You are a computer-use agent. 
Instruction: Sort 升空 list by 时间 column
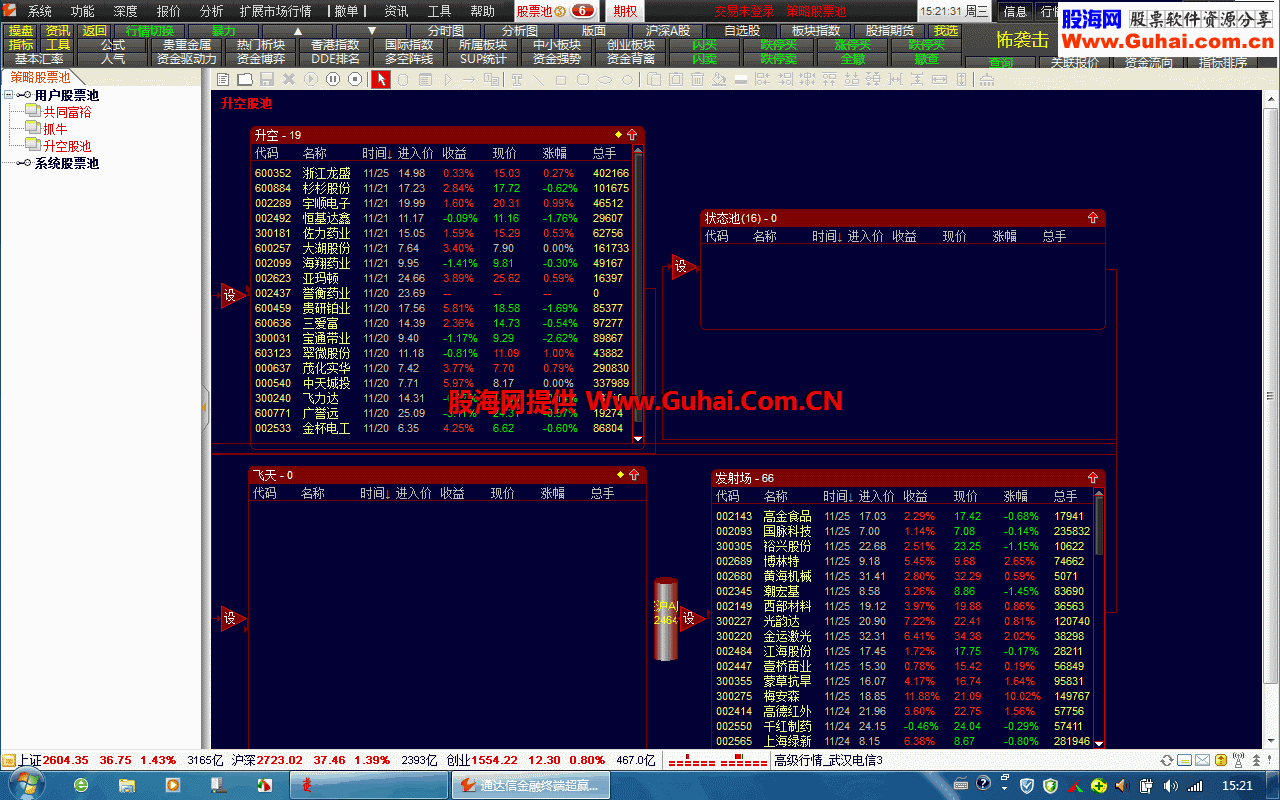click(x=375, y=153)
